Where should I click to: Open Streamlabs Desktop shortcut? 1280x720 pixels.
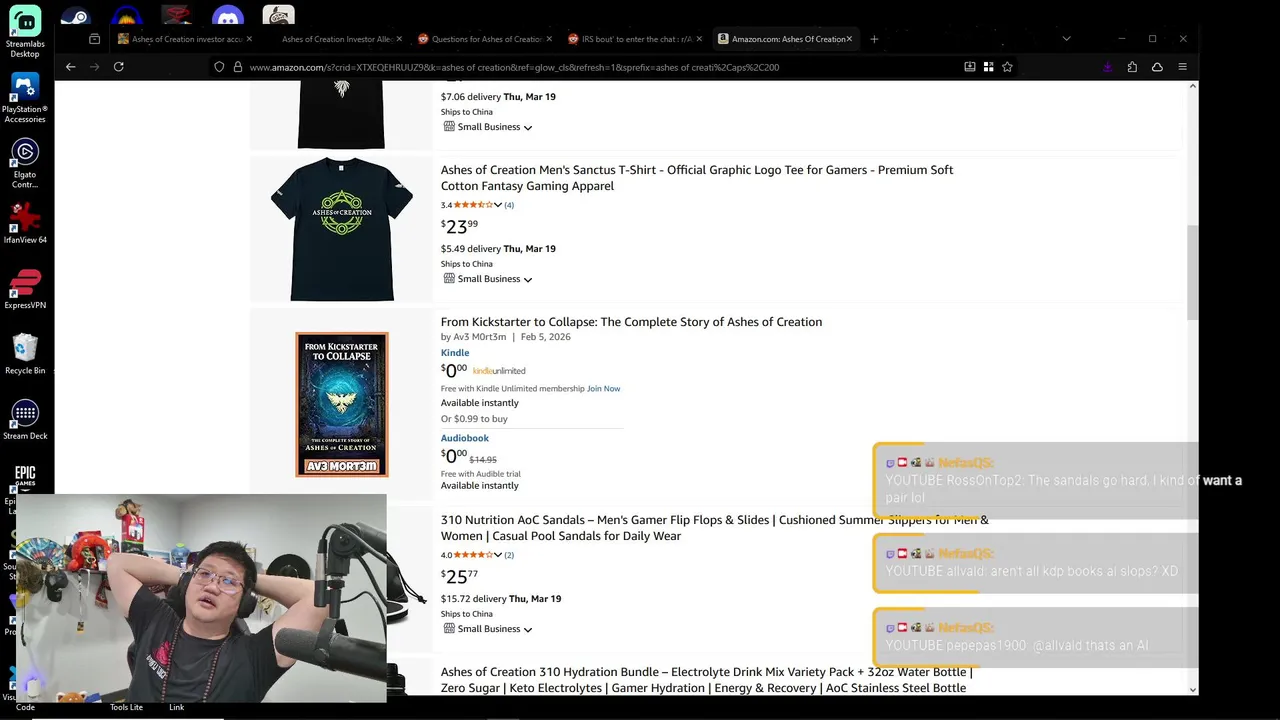[25, 30]
